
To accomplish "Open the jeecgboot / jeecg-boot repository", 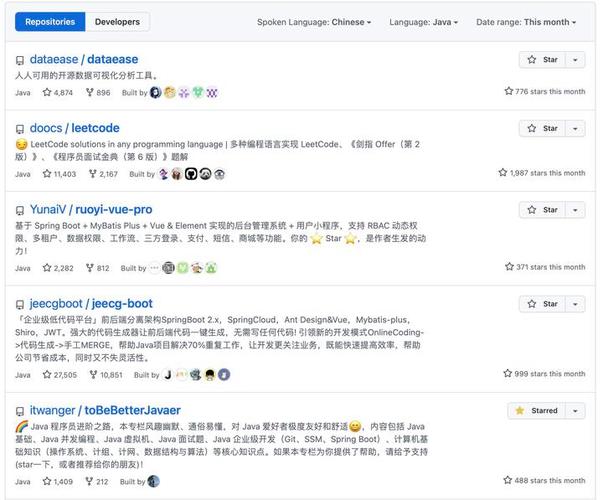I will coord(91,303).
